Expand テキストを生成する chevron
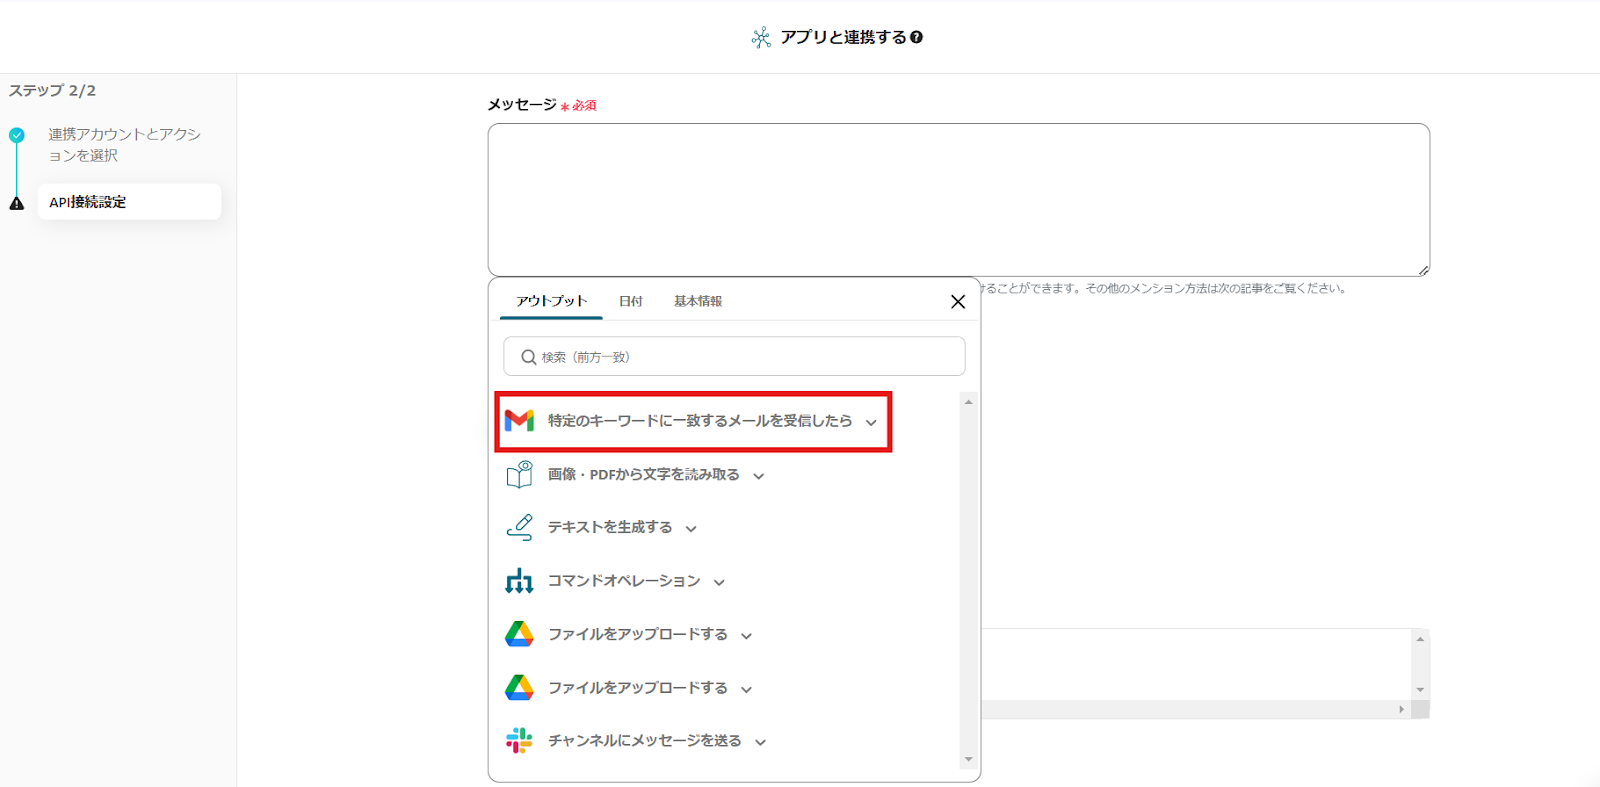The height and width of the screenshot is (787, 1600). 691,529
